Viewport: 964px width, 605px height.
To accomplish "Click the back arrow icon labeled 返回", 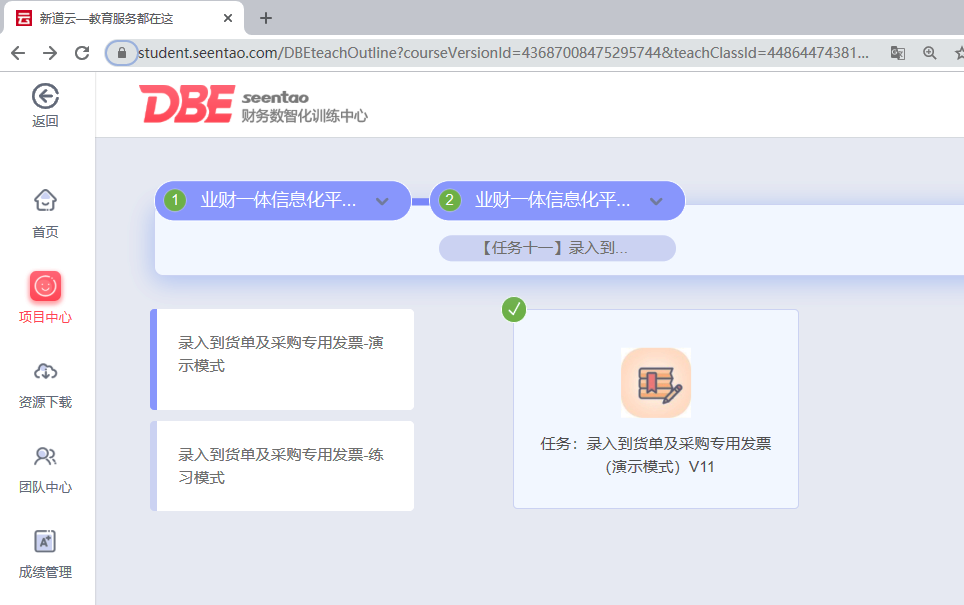I will (45, 96).
